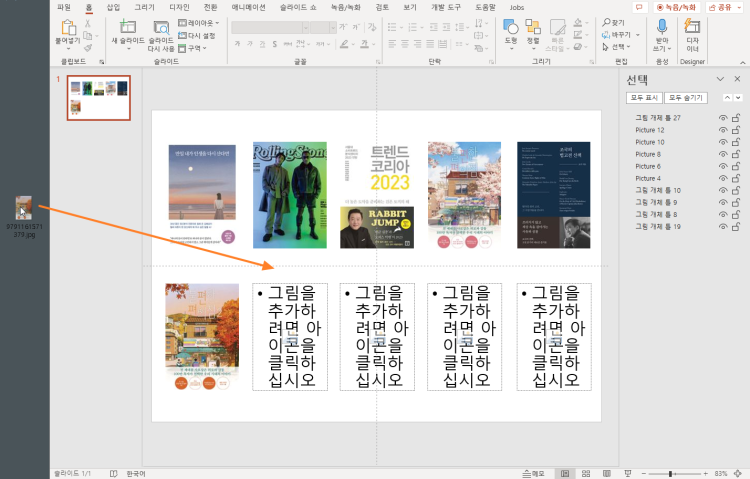Click spell check icon in status bar

click(113, 473)
